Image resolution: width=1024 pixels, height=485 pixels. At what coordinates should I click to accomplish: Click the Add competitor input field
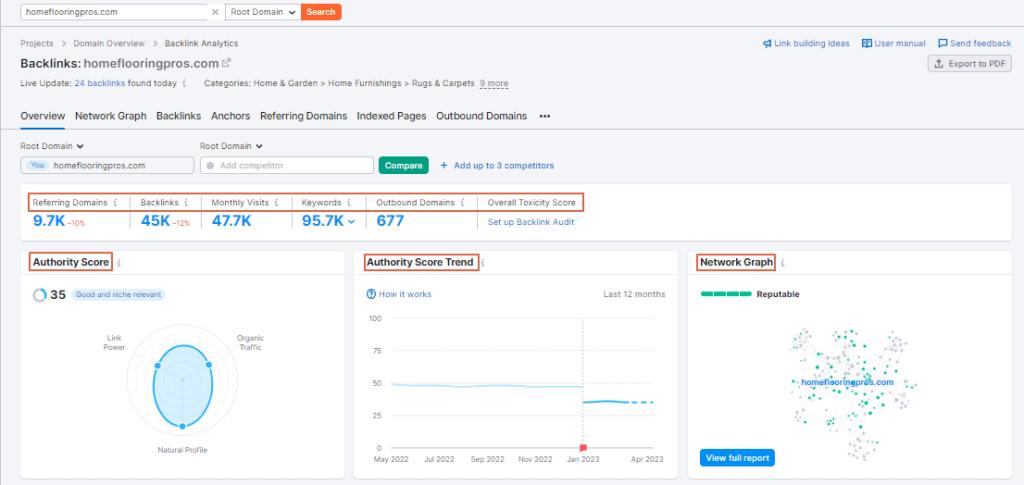pyautogui.click(x=287, y=165)
